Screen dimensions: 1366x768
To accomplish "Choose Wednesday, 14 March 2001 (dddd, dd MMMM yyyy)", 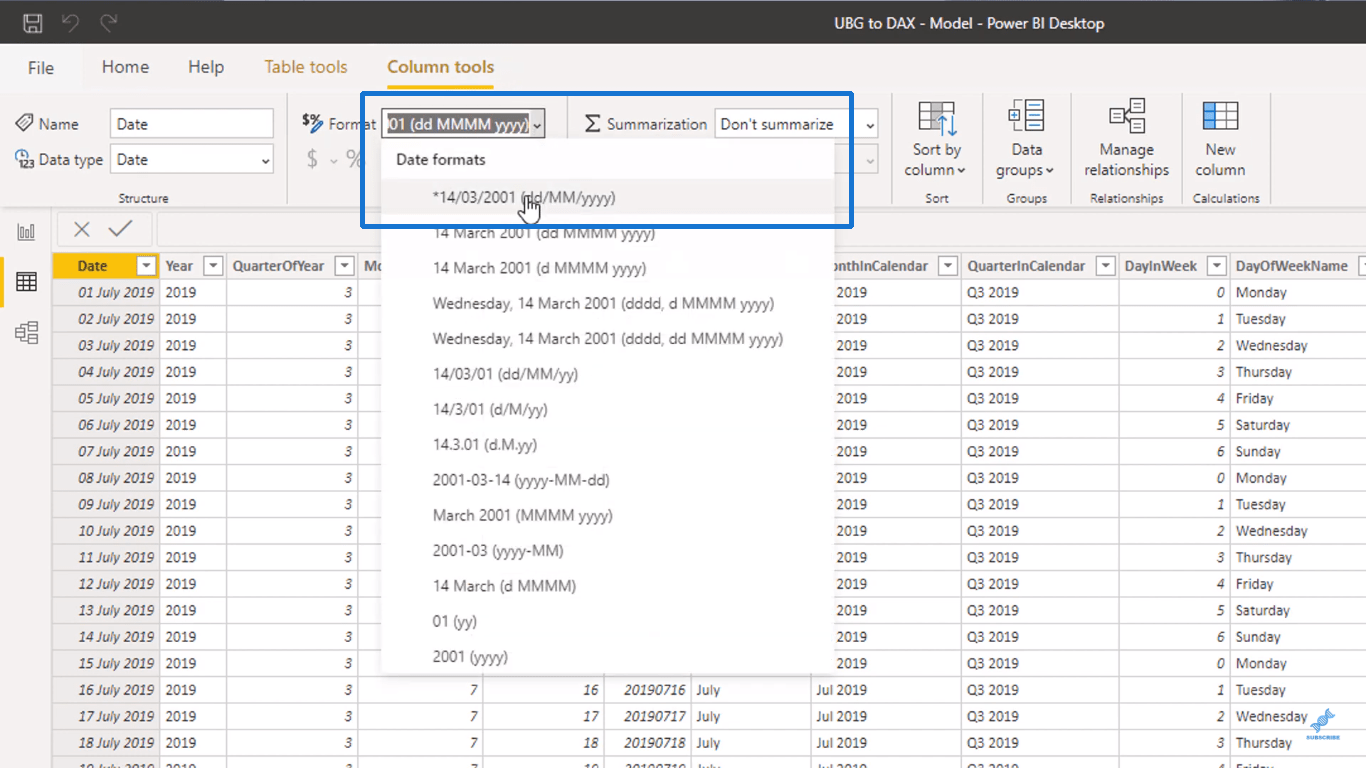I will tap(607, 339).
